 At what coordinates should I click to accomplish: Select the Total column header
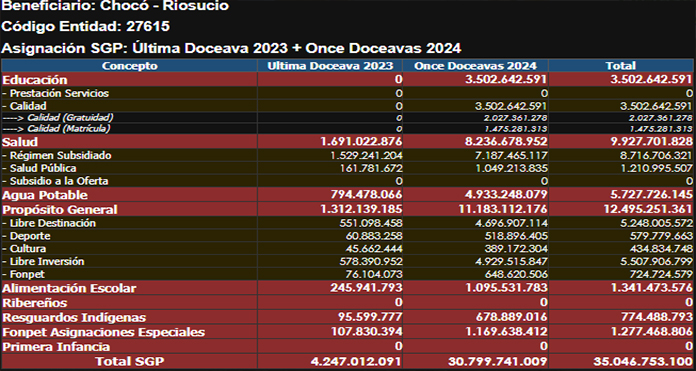tap(621, 66)
